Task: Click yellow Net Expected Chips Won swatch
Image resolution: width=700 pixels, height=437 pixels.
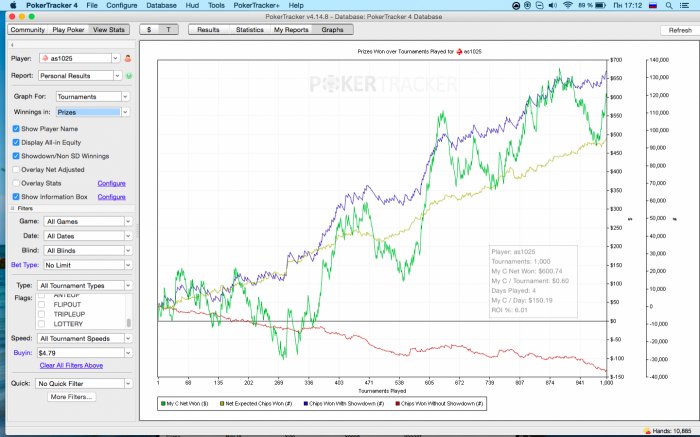Action: pos(222,404)
